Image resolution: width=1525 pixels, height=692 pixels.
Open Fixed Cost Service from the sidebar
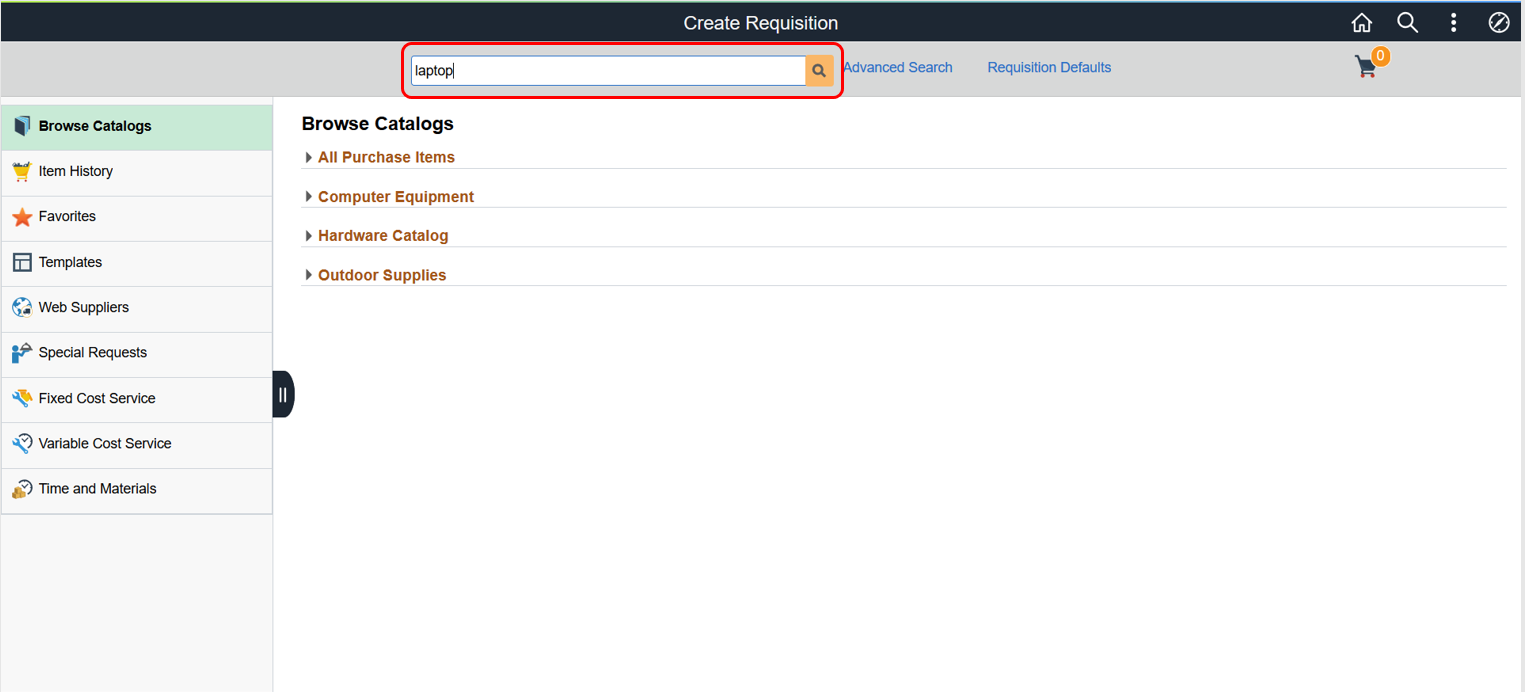click(137, 400)
